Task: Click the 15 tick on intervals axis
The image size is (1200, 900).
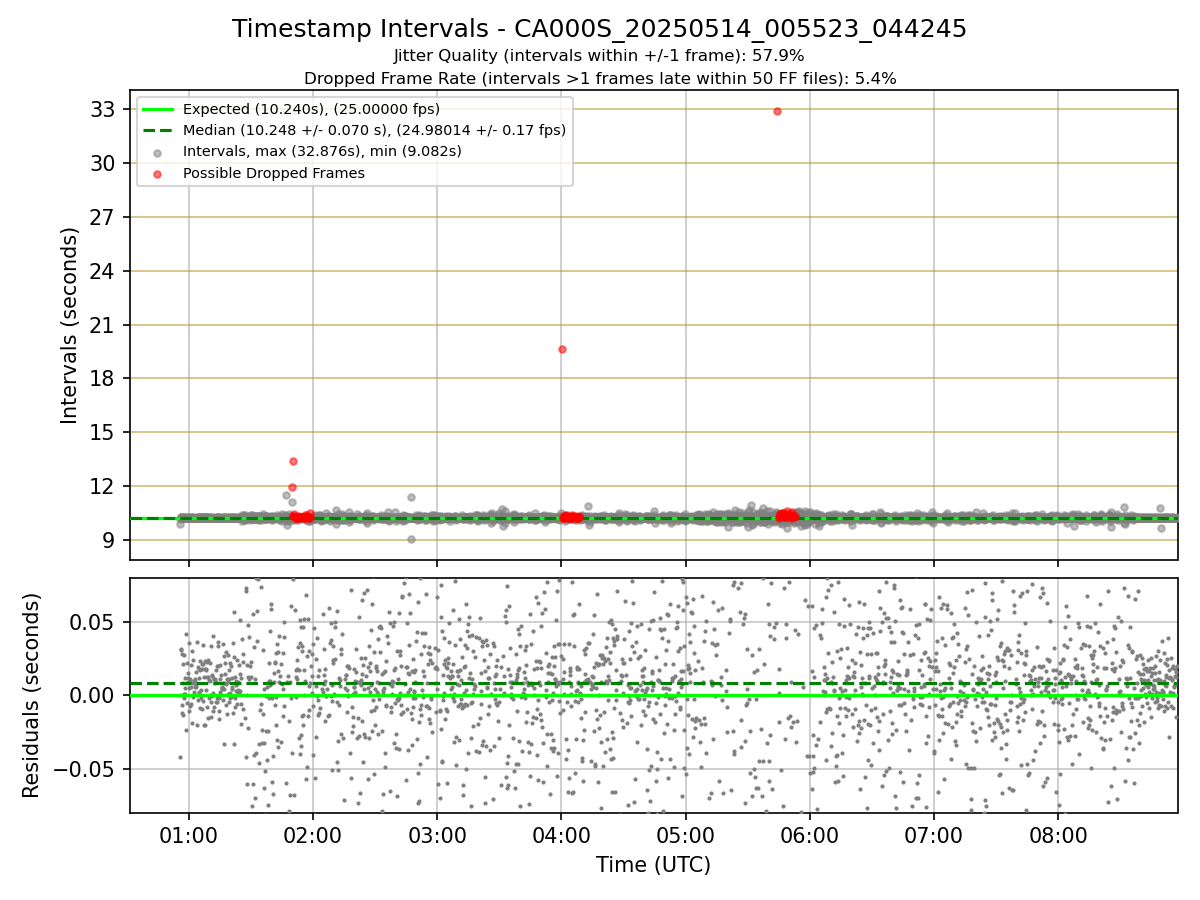Action: [103, 432]
